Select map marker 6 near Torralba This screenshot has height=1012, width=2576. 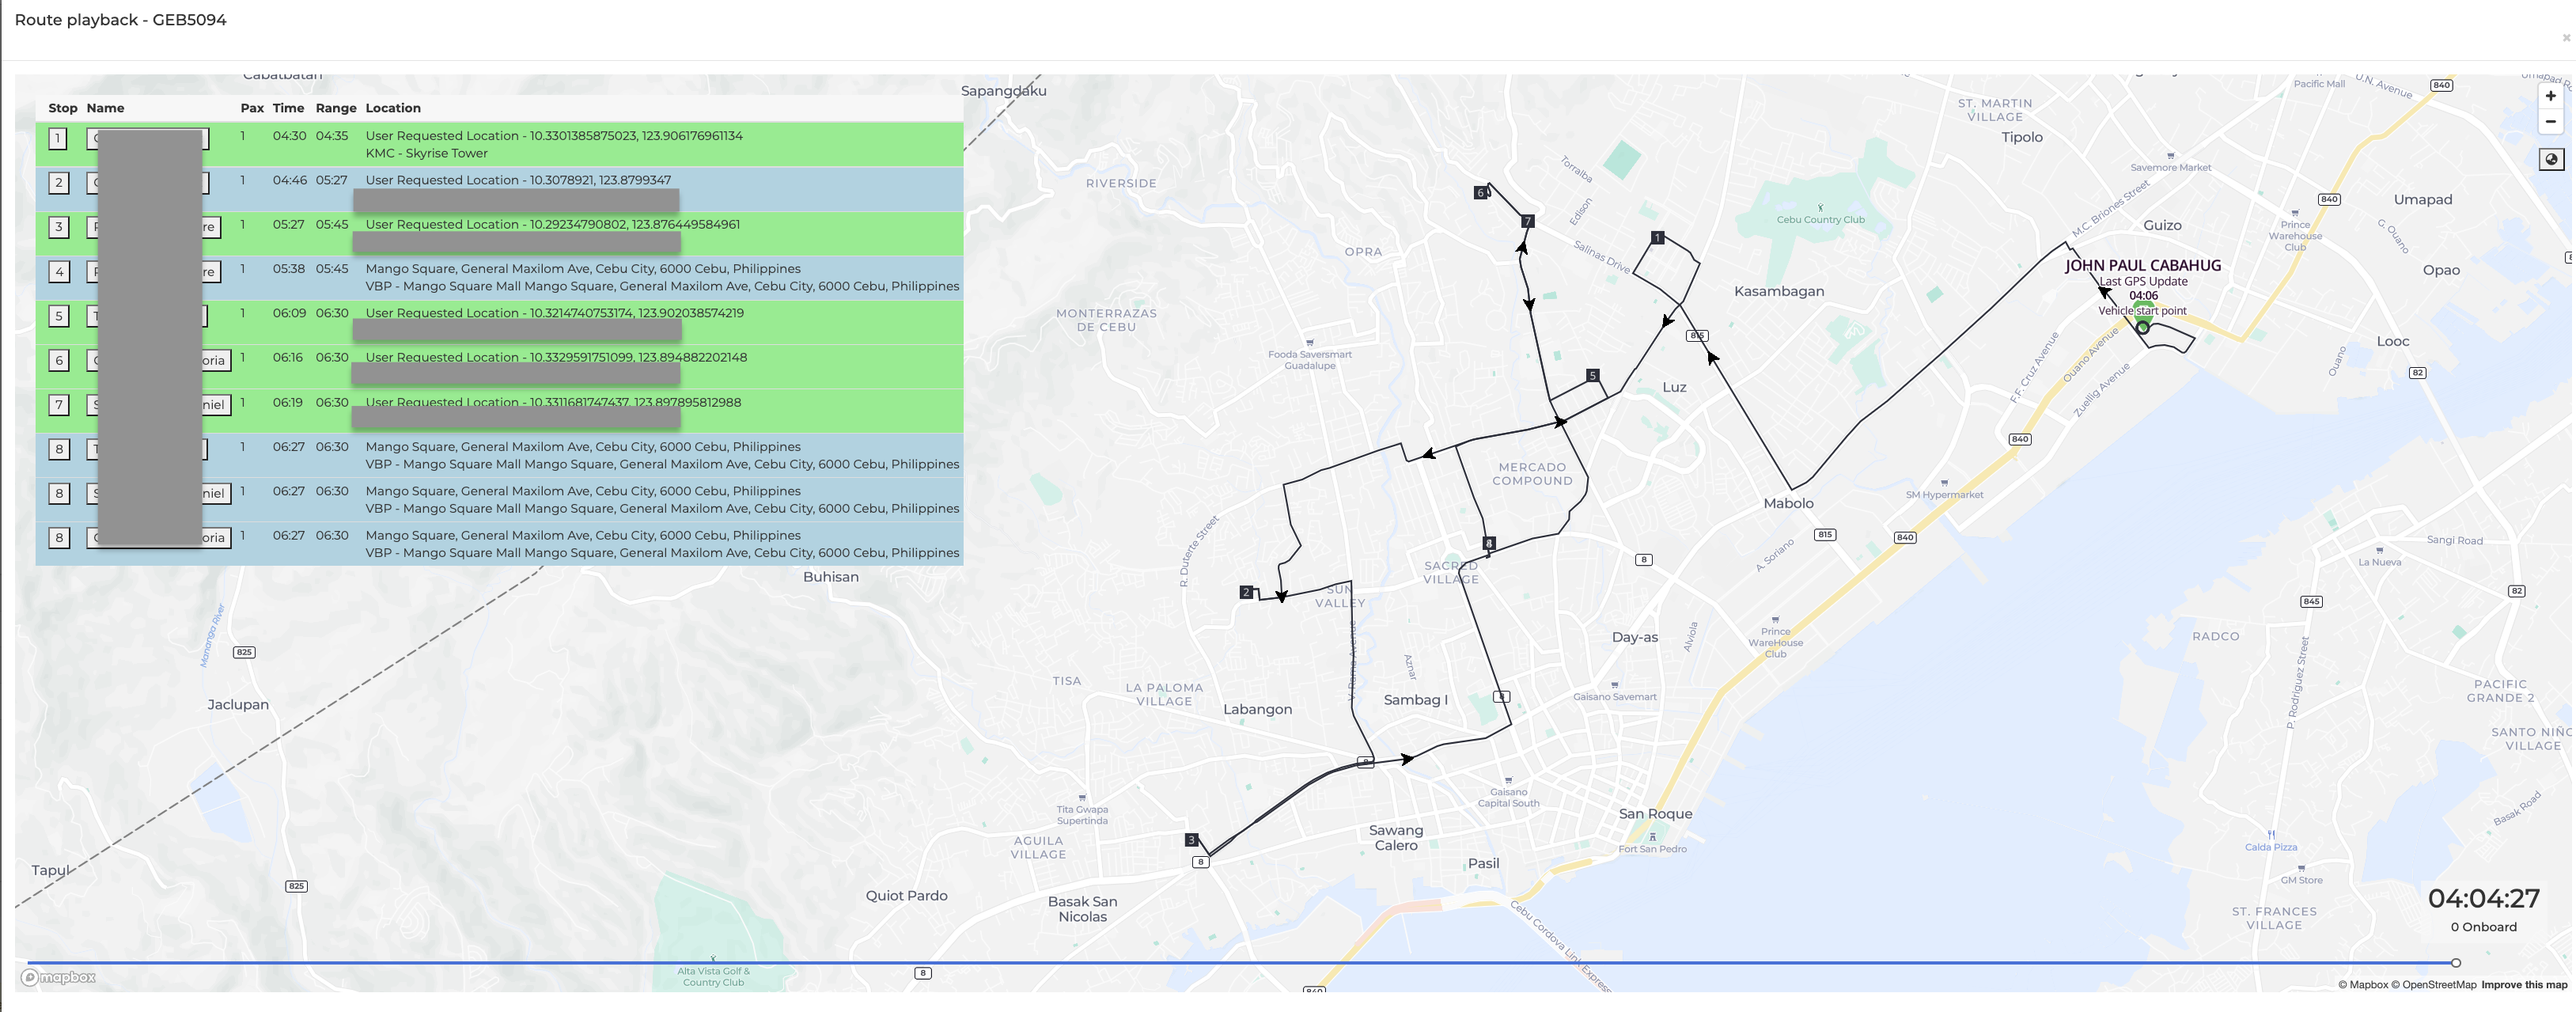(1480, 193)
